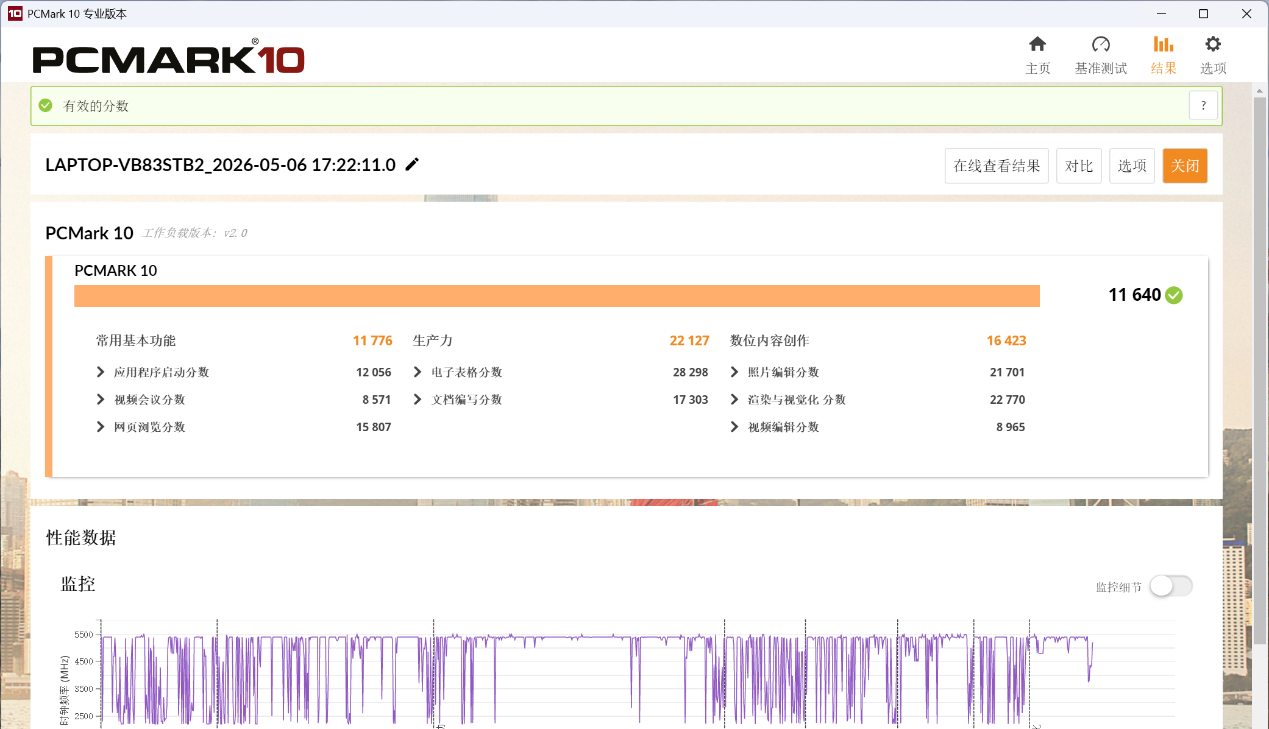Click the 28 298 spreadsheet score value

[690, 372]
